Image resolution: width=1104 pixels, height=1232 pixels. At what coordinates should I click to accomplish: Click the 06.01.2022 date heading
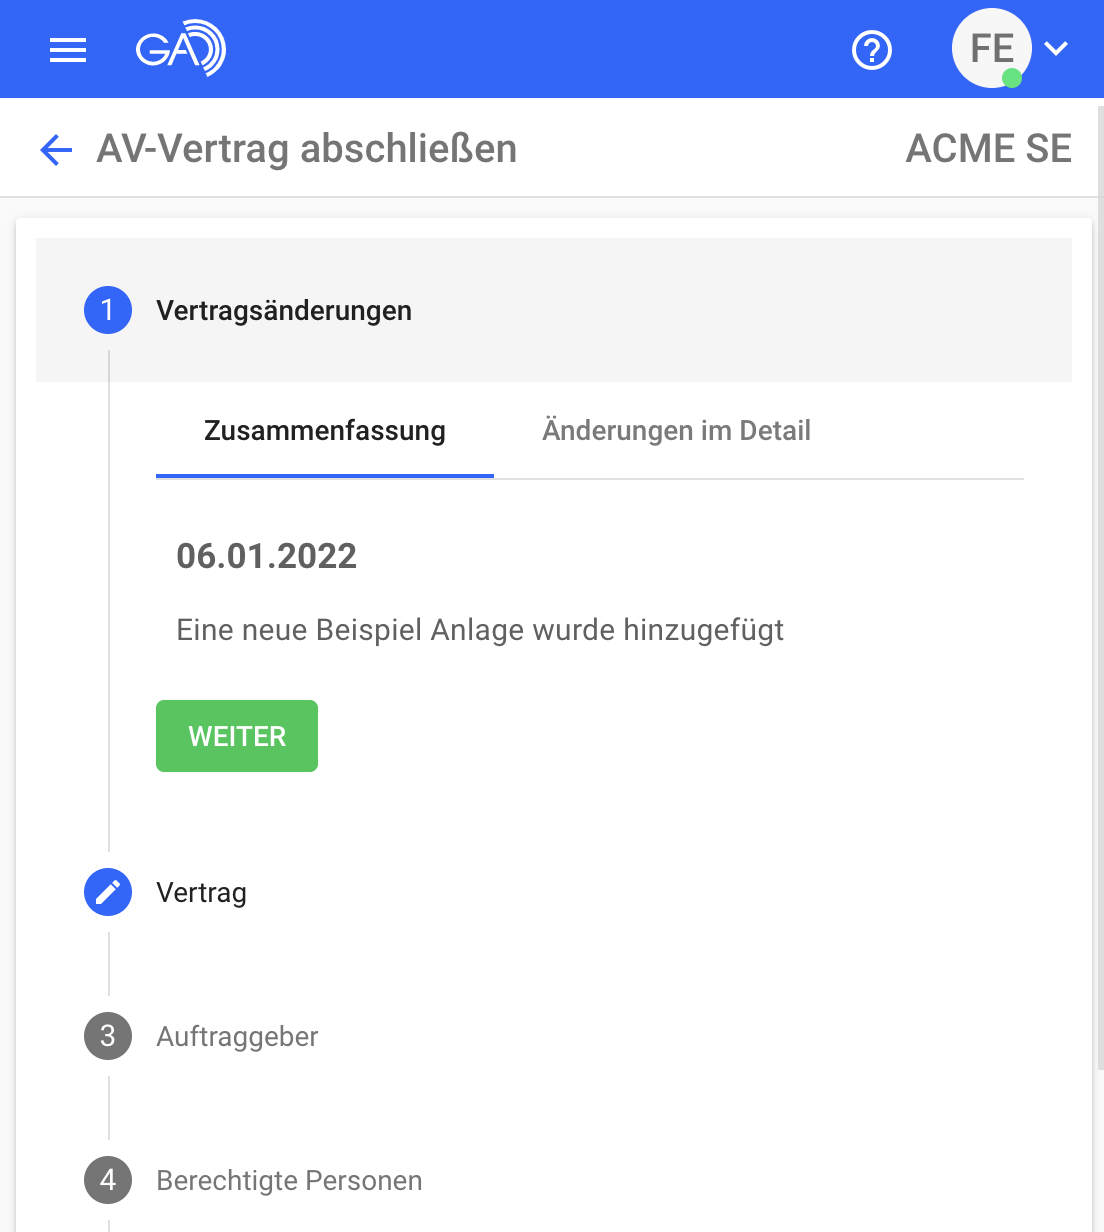click(266, 556)
